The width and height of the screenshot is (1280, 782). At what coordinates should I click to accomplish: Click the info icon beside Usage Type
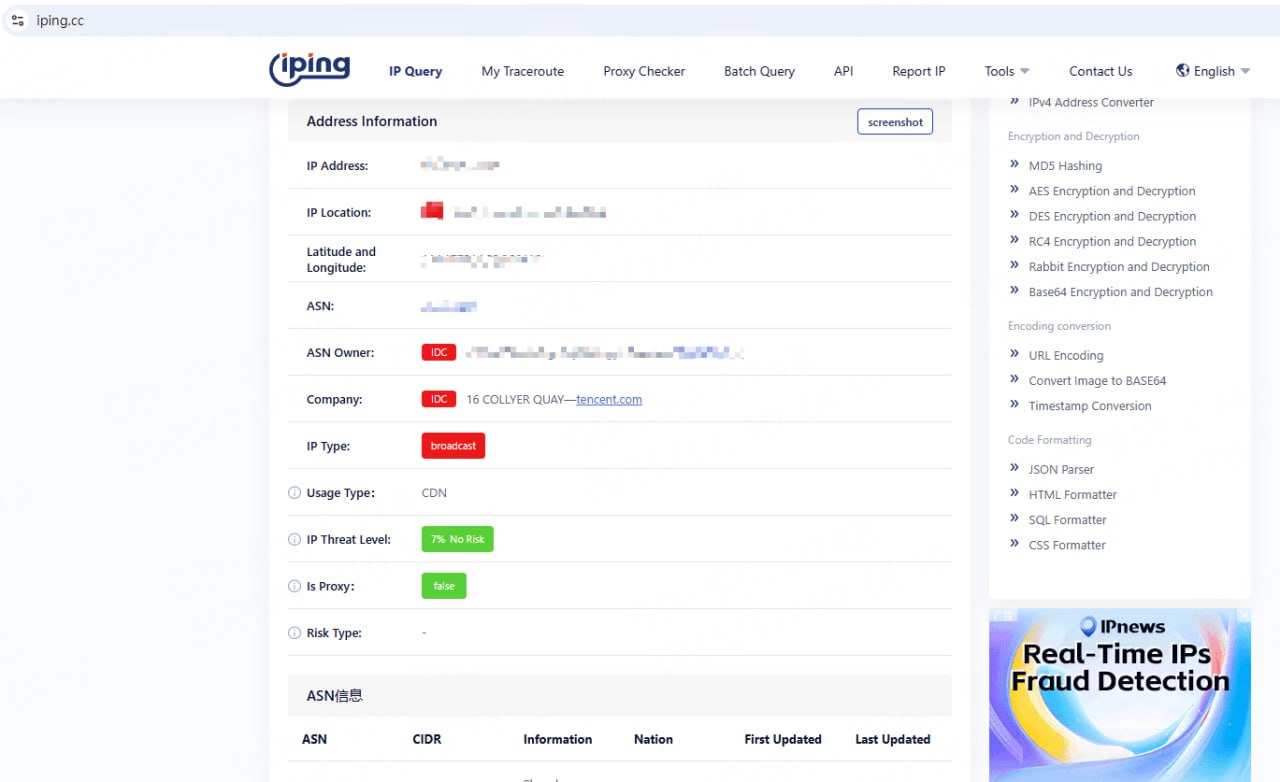coord(294,493)
